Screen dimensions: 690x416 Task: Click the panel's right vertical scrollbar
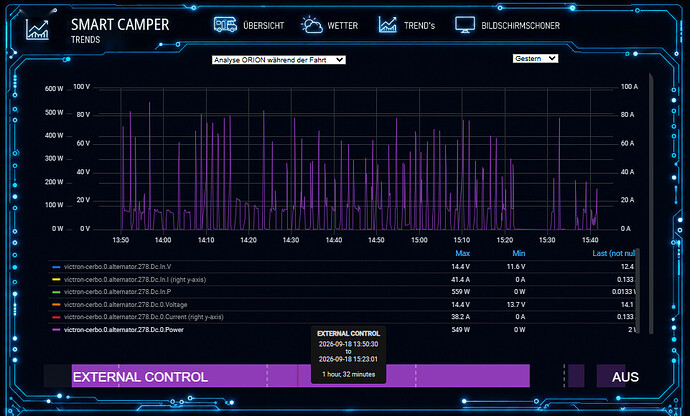coord(651,202)
